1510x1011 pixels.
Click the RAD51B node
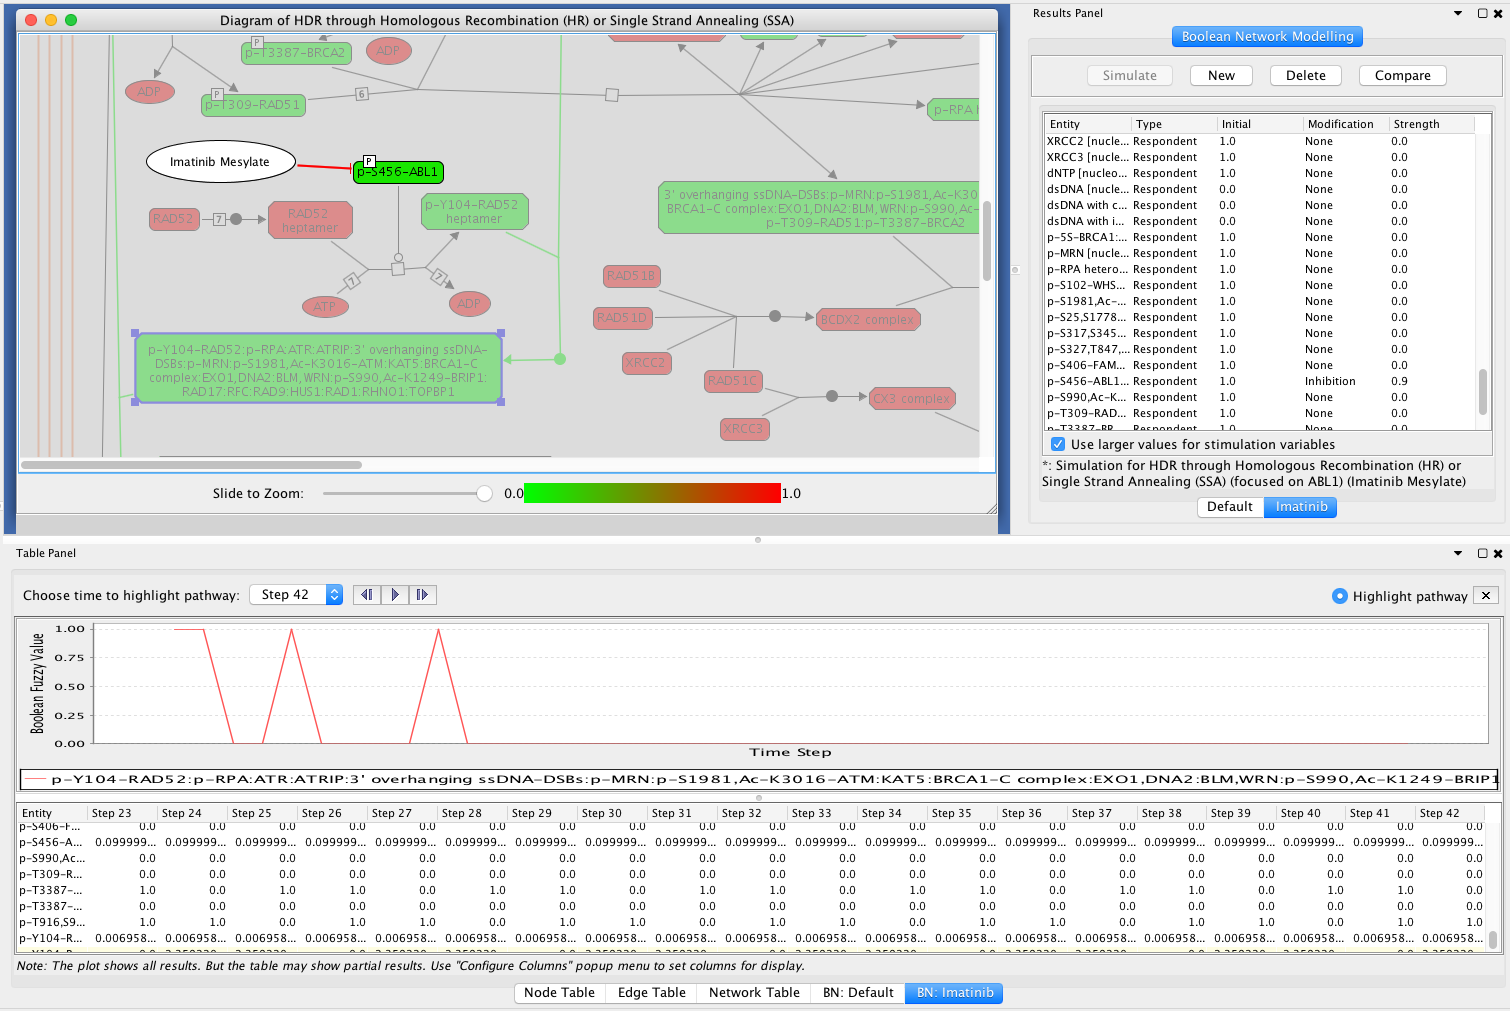(631, 276)
